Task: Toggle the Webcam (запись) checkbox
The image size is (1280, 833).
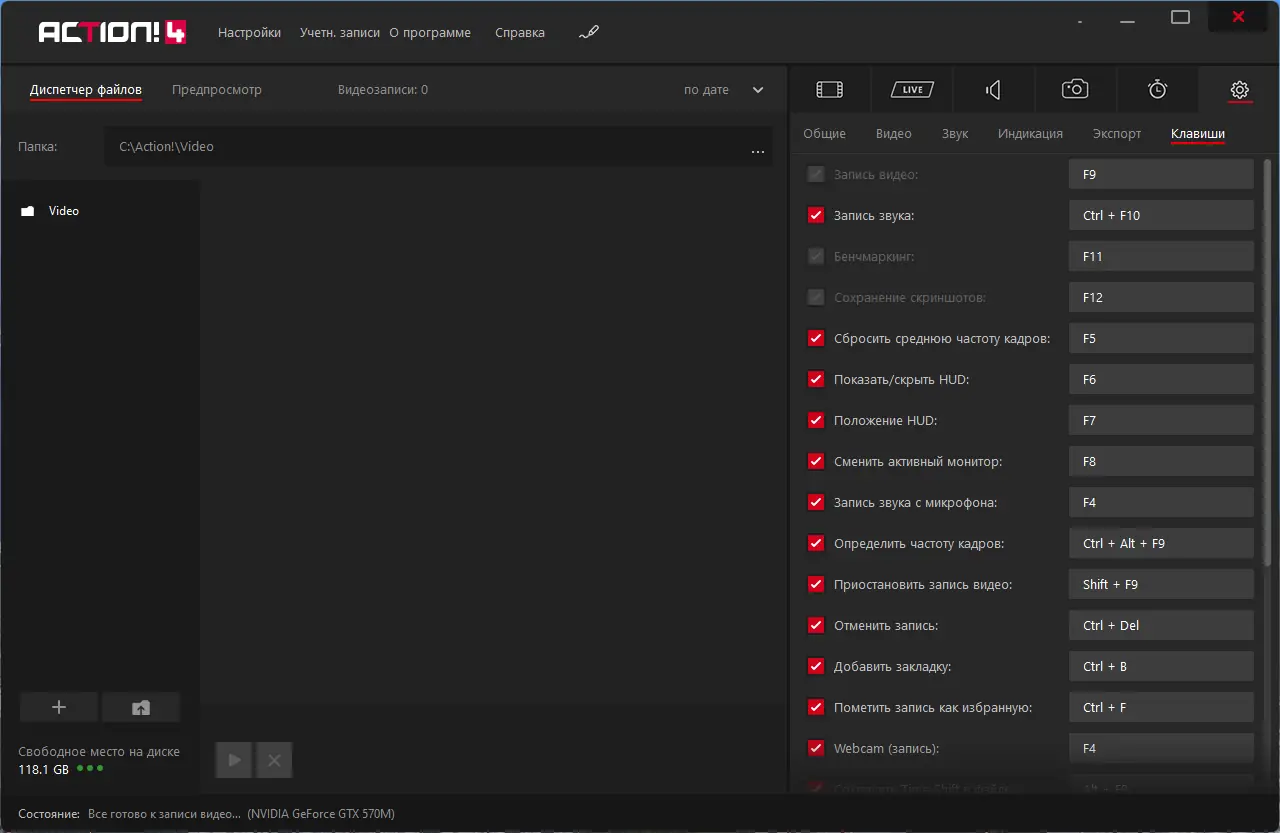Action: pos(816,748)
